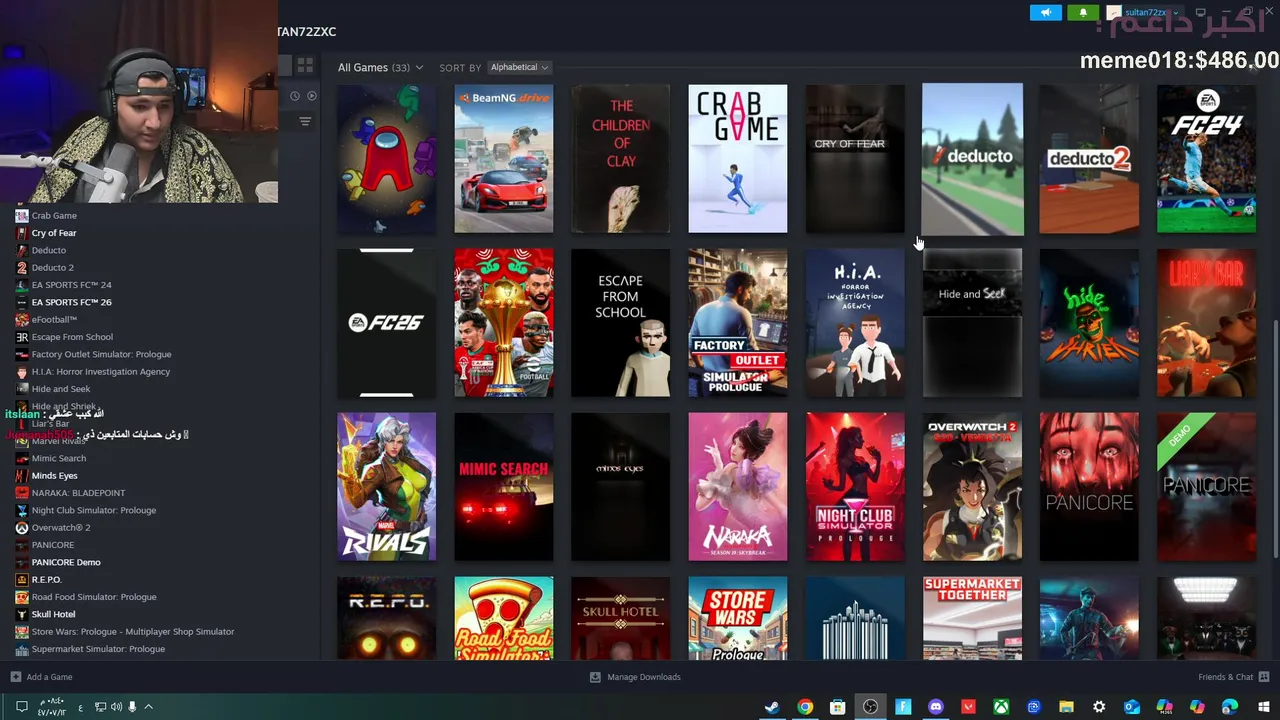Open Discord from the taskbar
1280x720 pixels.
(x=936, y=707)
